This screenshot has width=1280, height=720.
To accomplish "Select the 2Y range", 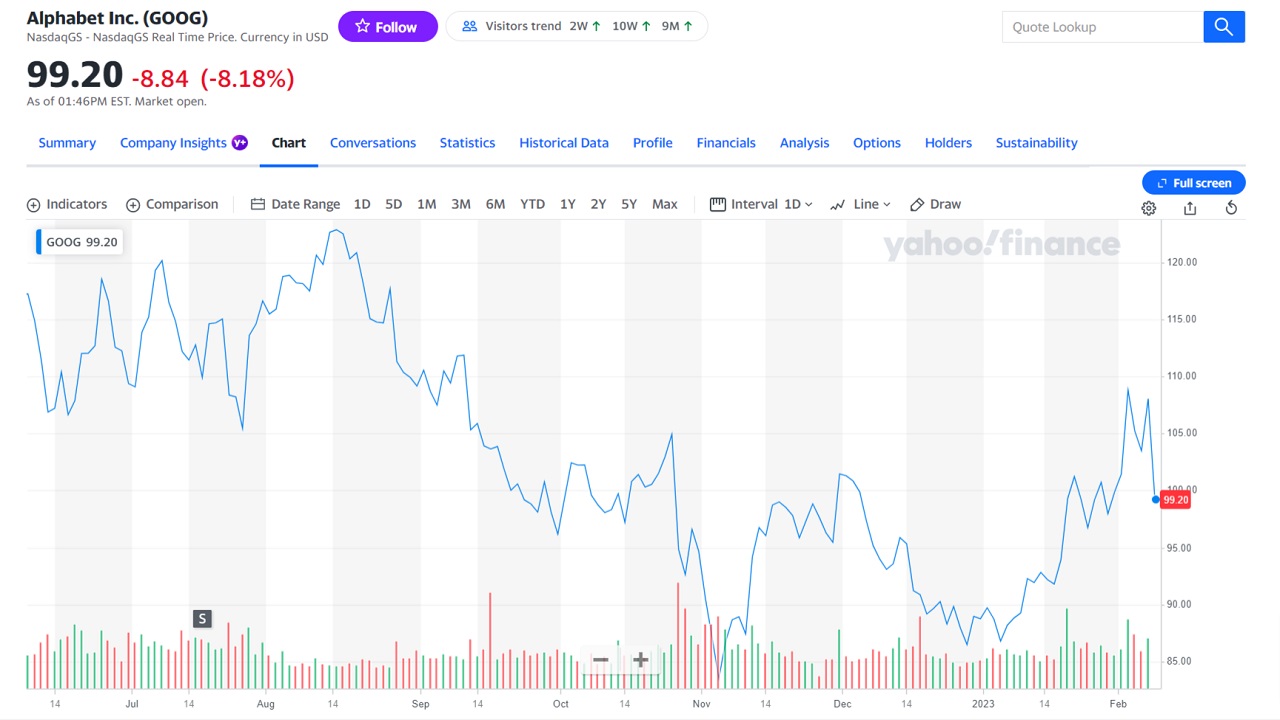I will click(598, 204).
